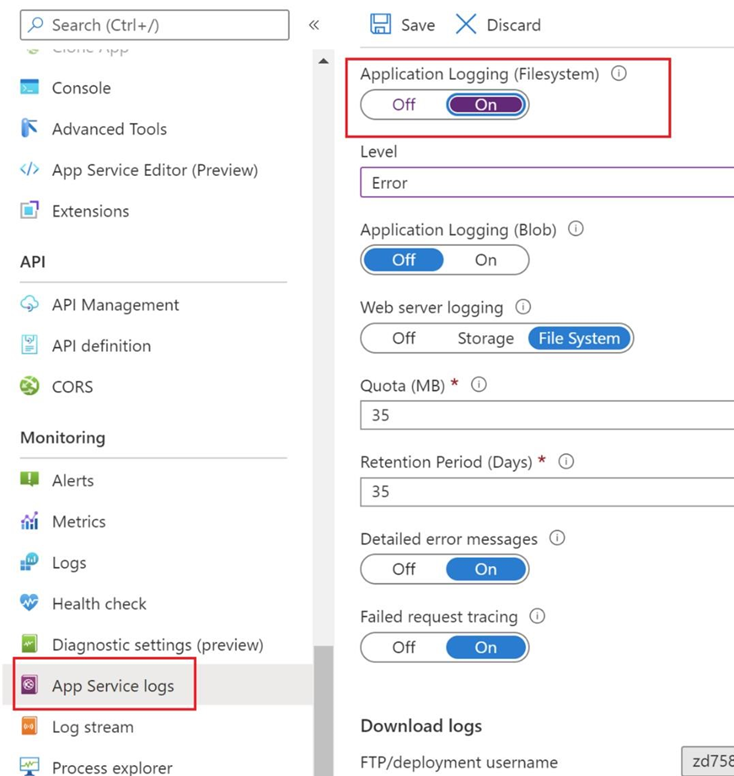Set Web server logging to Storage
734x776 pixels.
click(x=485, y=339)
